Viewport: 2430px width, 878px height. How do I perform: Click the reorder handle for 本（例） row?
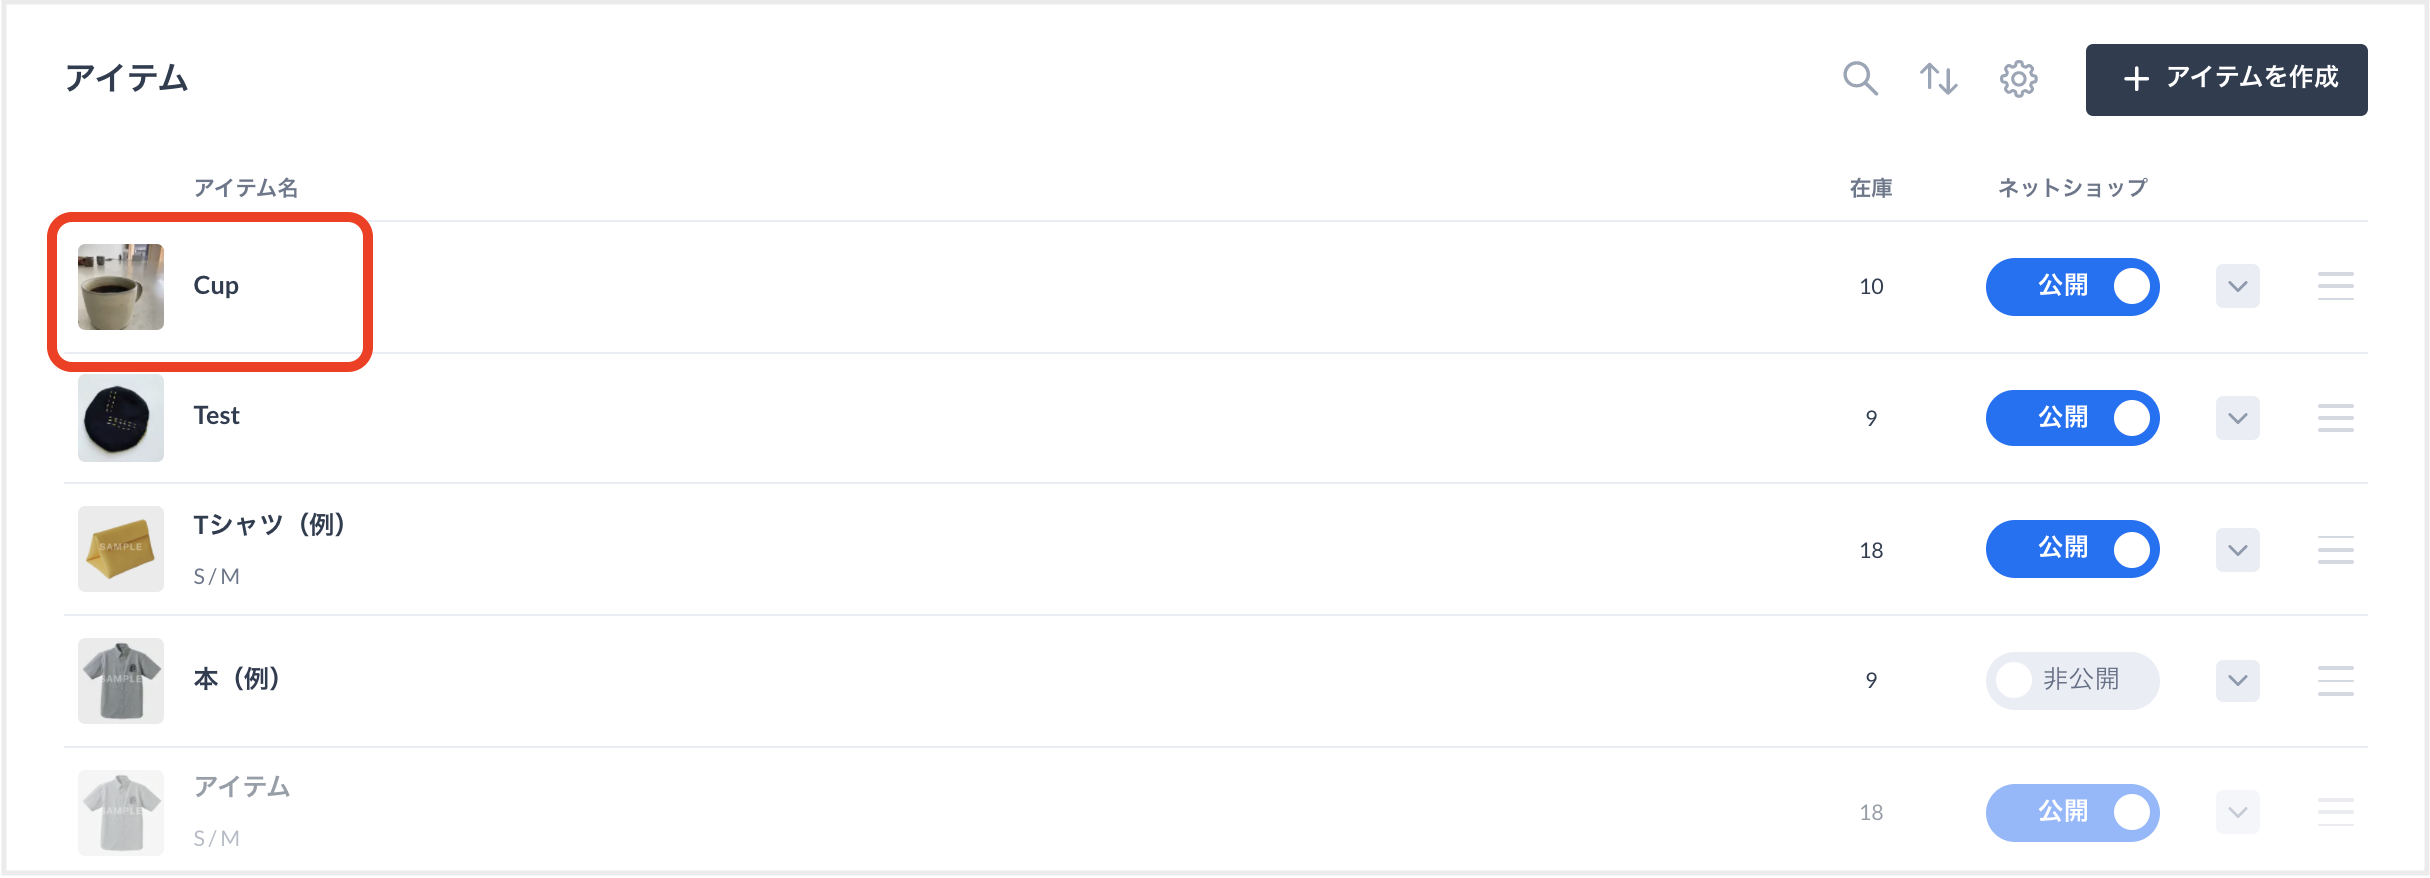coord(2335,681)
